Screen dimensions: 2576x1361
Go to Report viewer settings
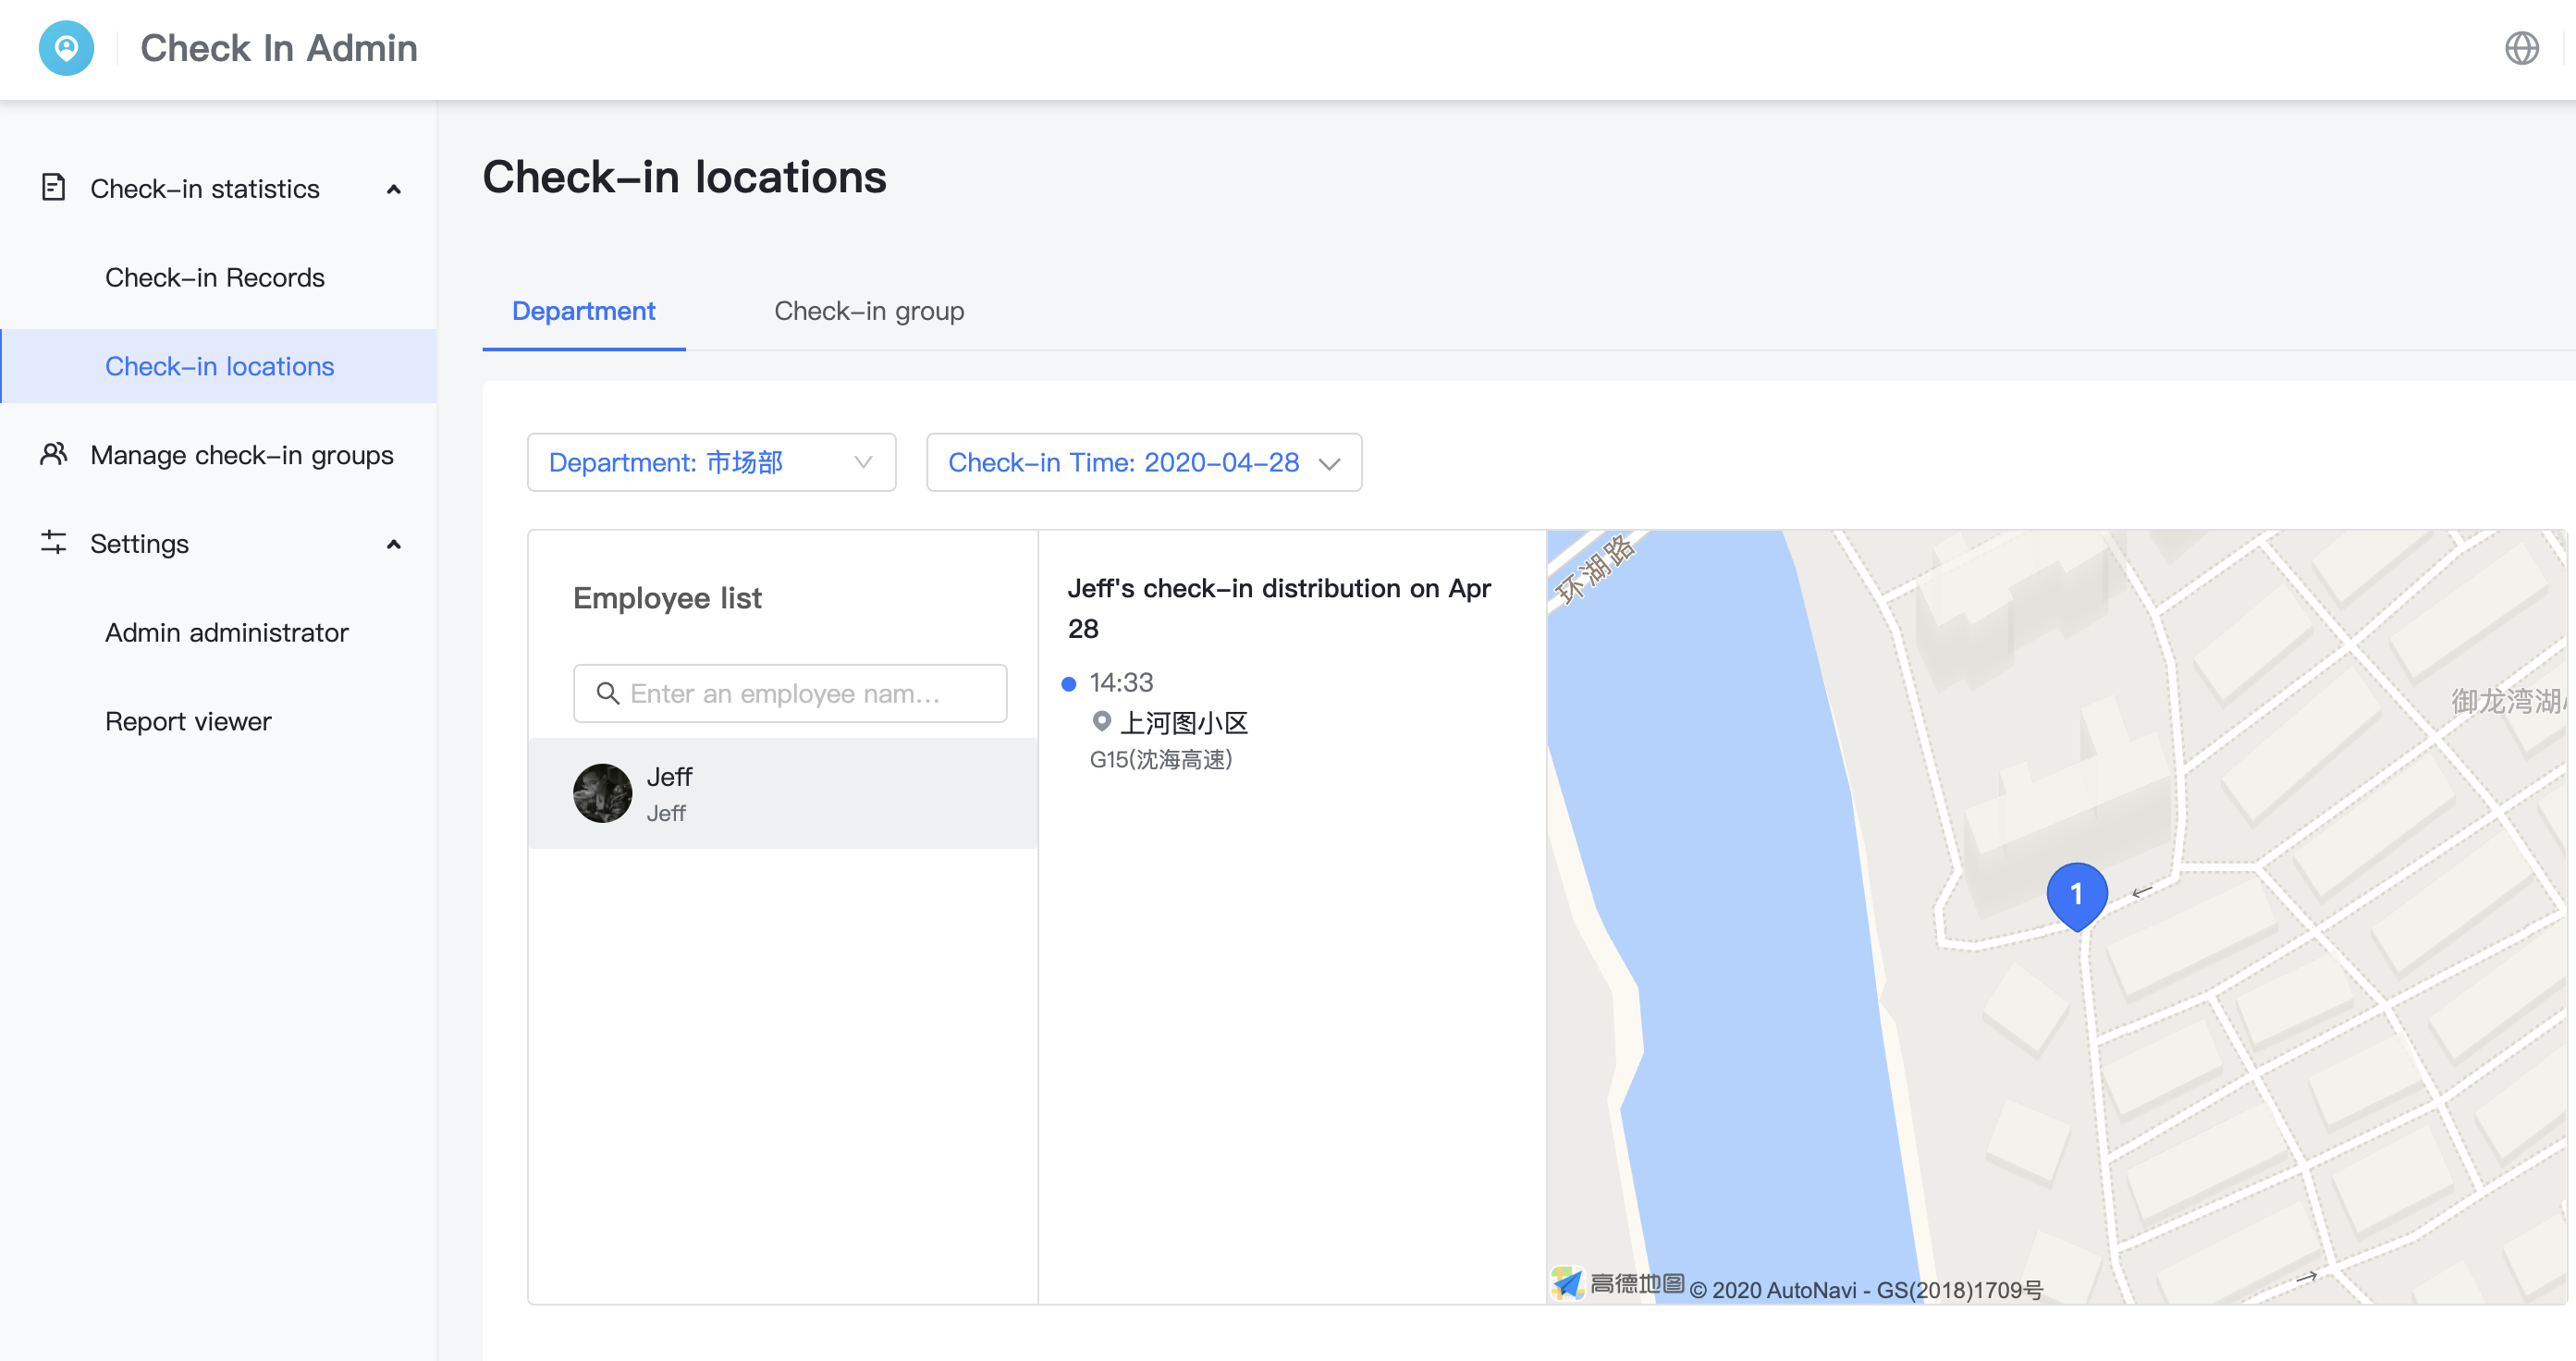pos(188,720)
